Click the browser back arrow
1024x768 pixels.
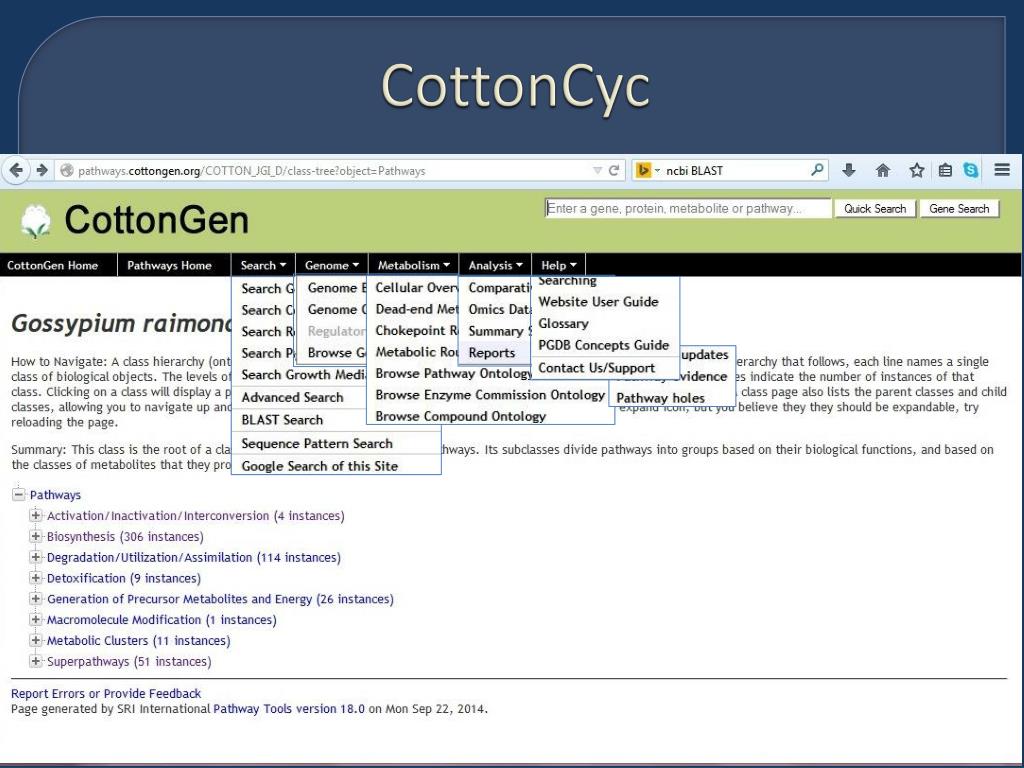pos(17,170)
